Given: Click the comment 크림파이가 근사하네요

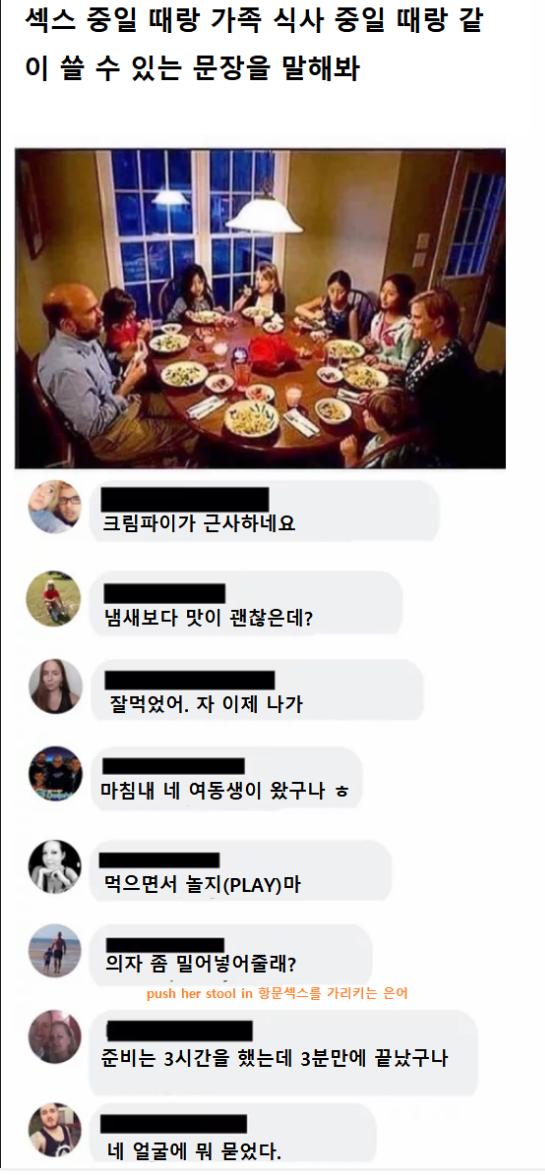Looking at the screenshot, I should 199,524.
